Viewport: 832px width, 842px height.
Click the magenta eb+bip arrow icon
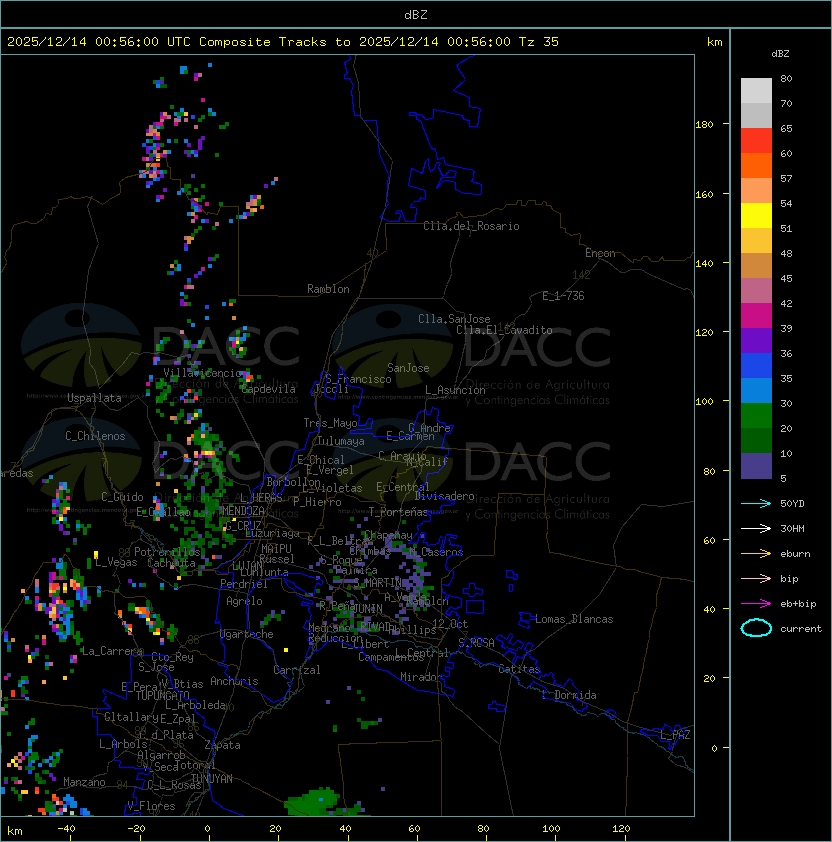(756, 604)
